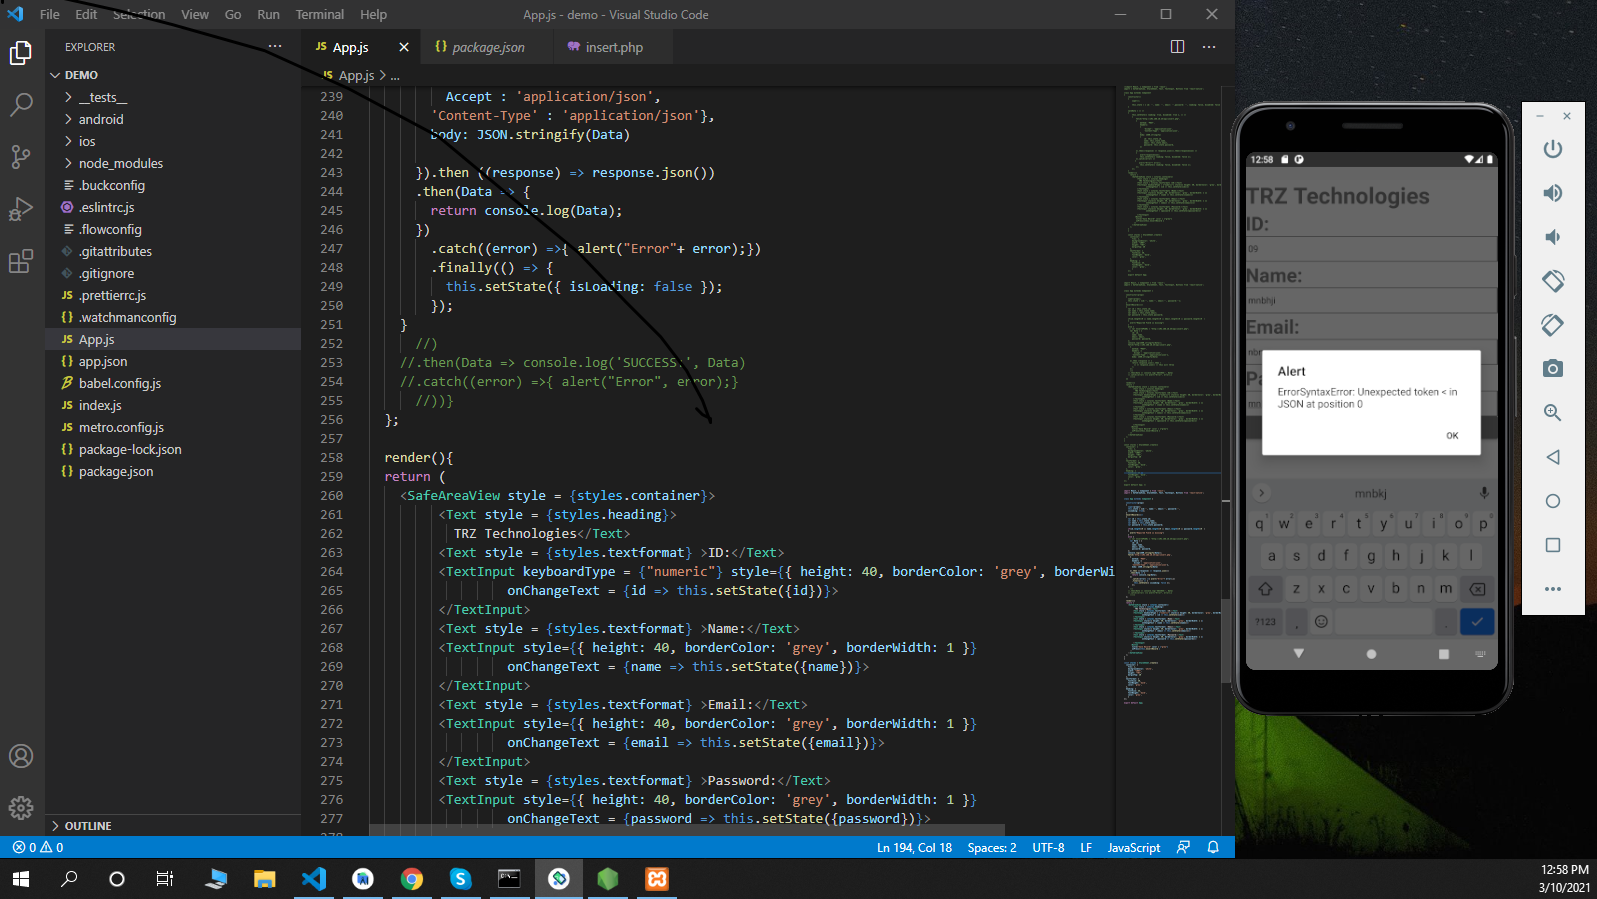Click emulator Overview square button
The width and height of the screenshot is (1597, 899).
click(1553, 545)
